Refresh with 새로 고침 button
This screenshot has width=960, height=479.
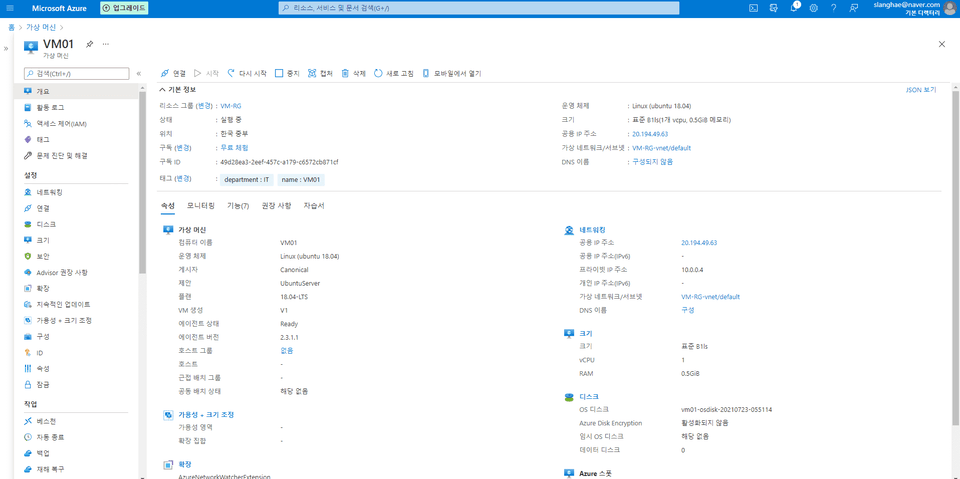click(393, 73)
